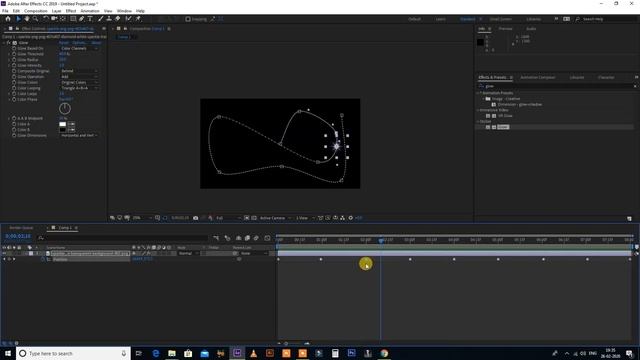Image resolution: width=640 pixels, height=360 pixels.
Task: Select the Hand tool
Action: [x=27, y=19]
